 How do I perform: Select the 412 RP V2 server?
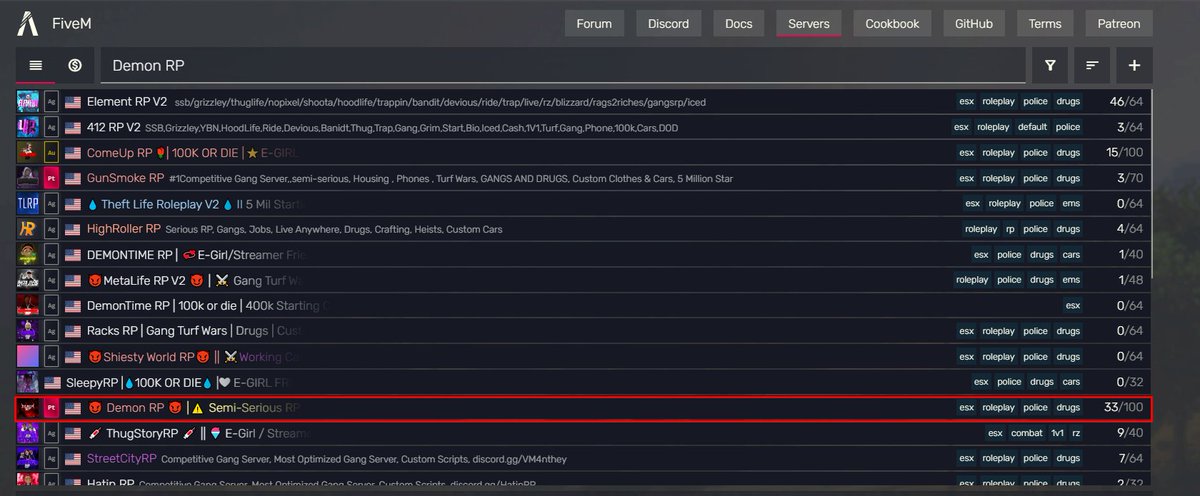coord(583,127)
